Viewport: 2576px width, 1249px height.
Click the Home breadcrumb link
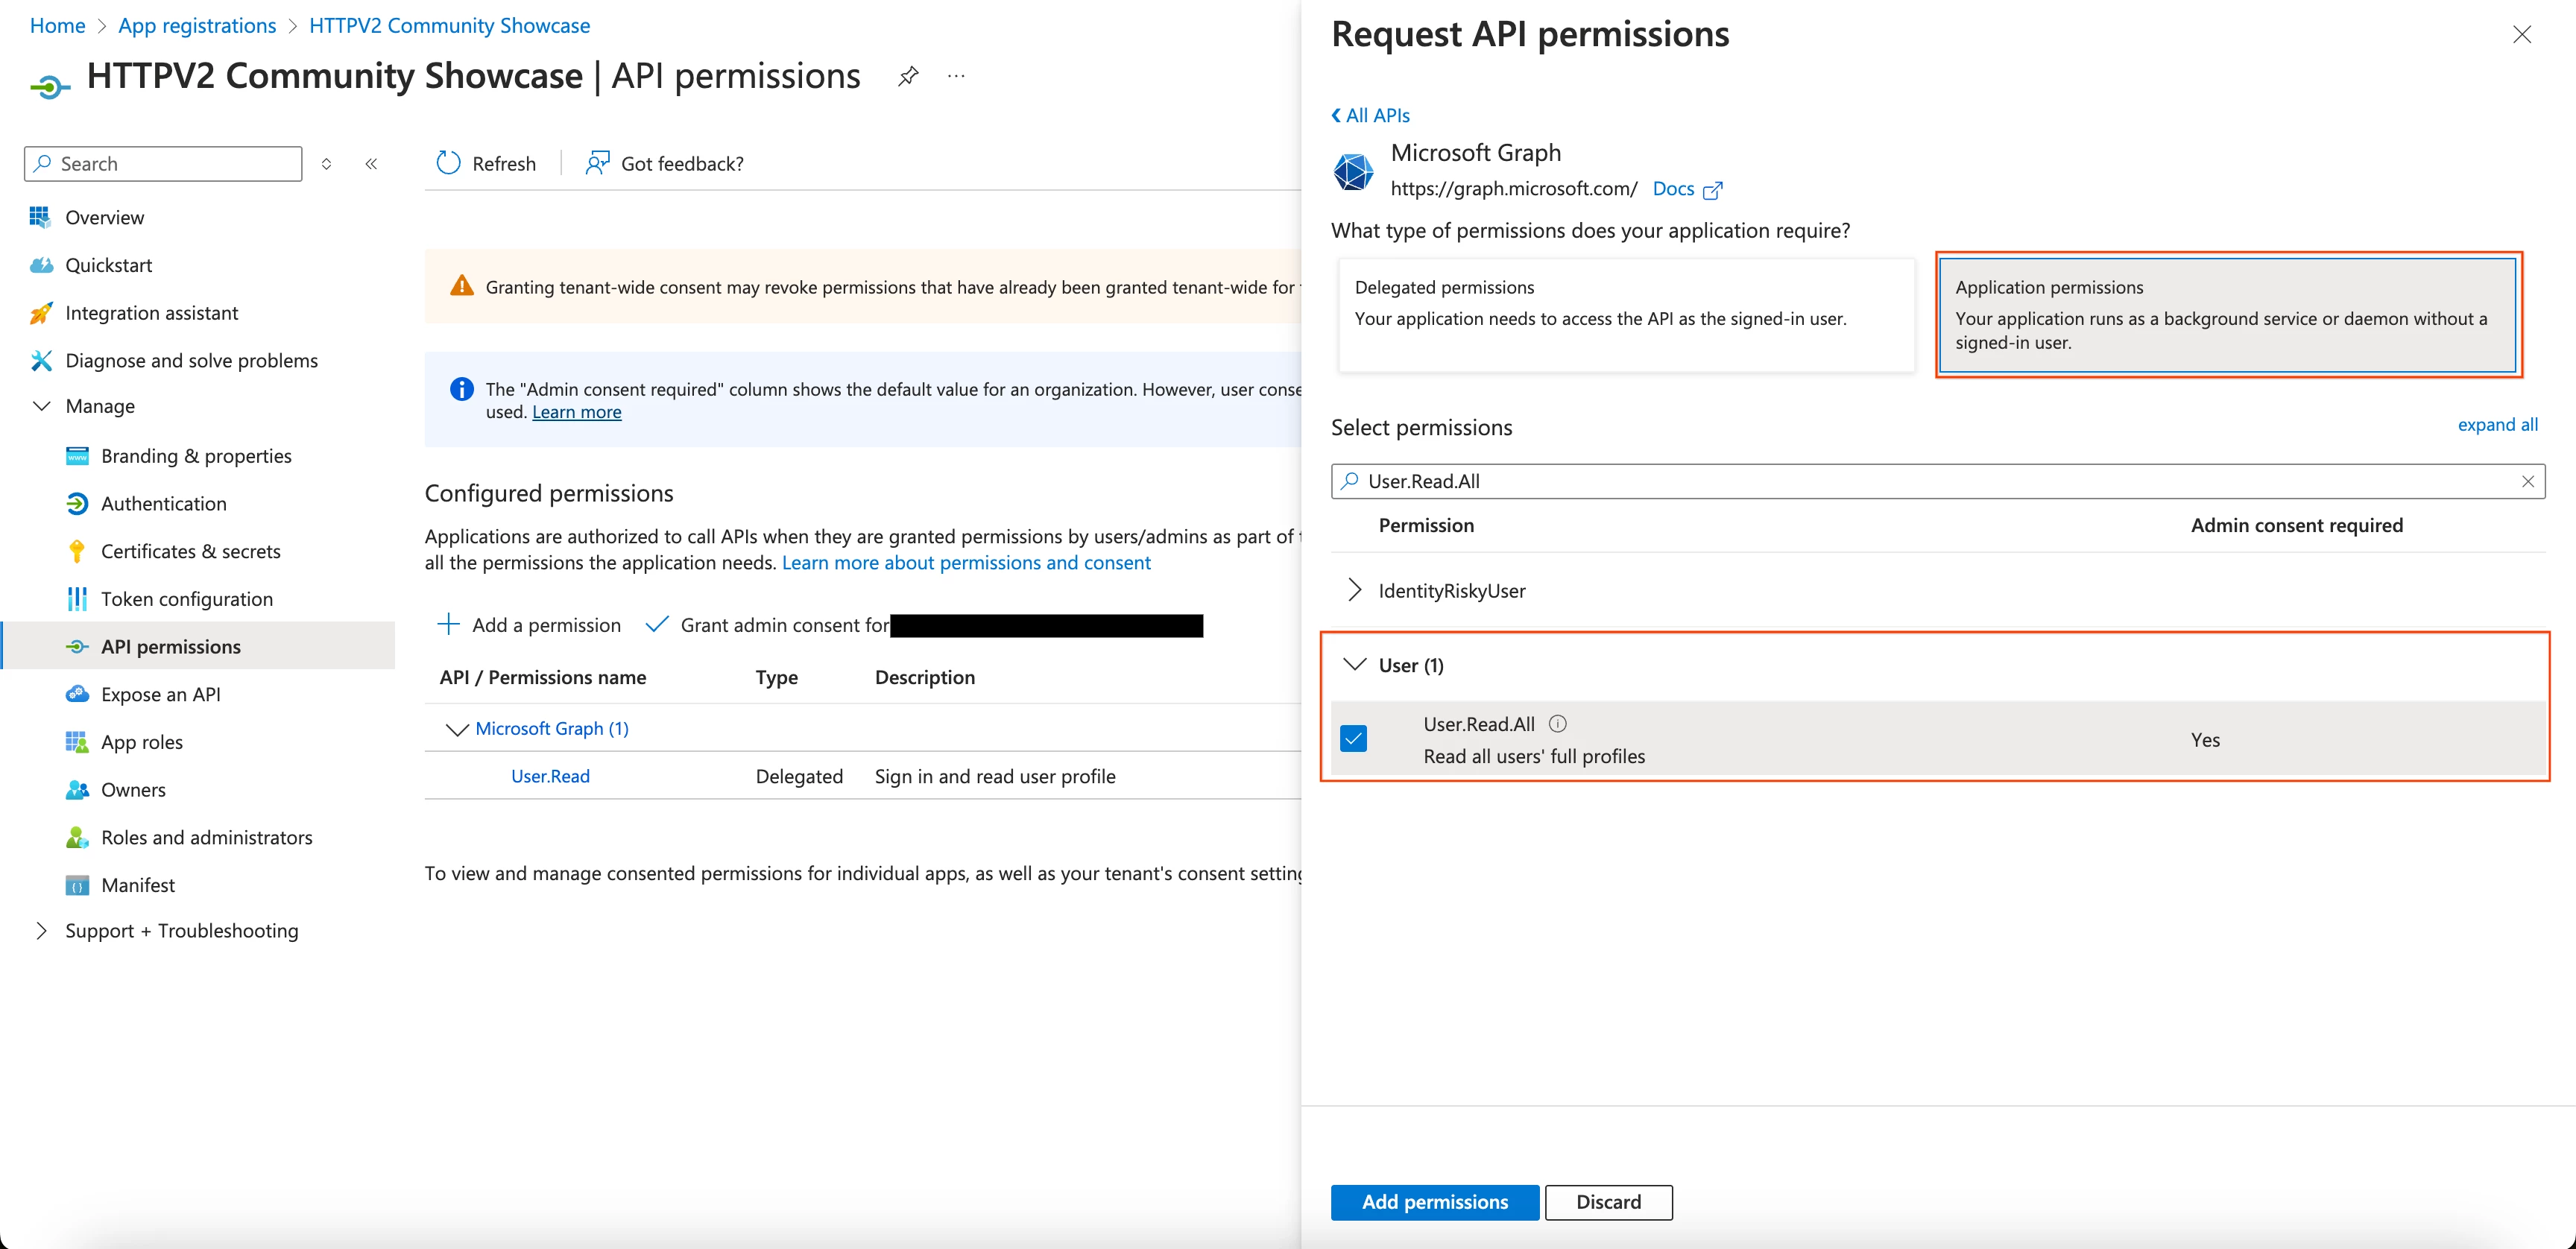(x=57, y=25)
